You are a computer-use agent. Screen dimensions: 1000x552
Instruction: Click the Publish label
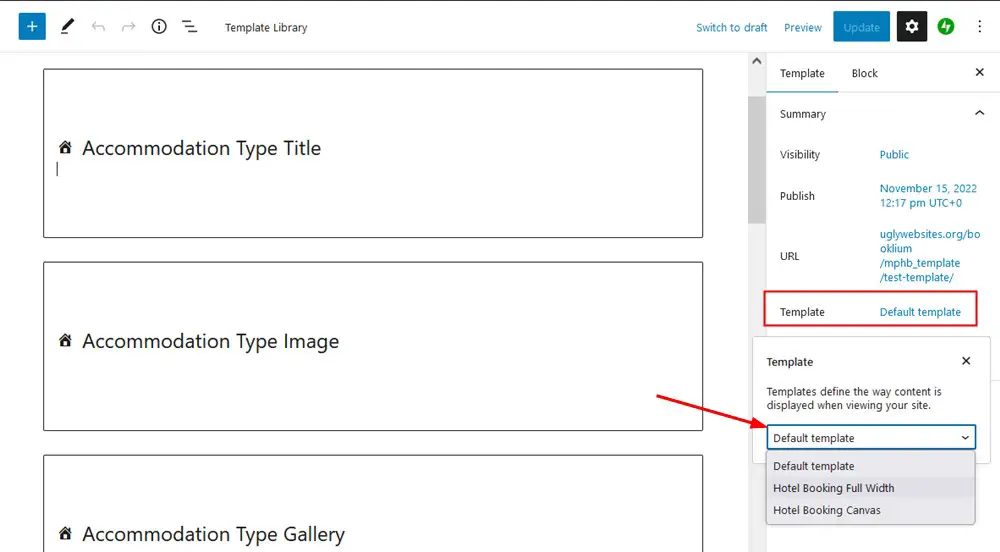797,196
